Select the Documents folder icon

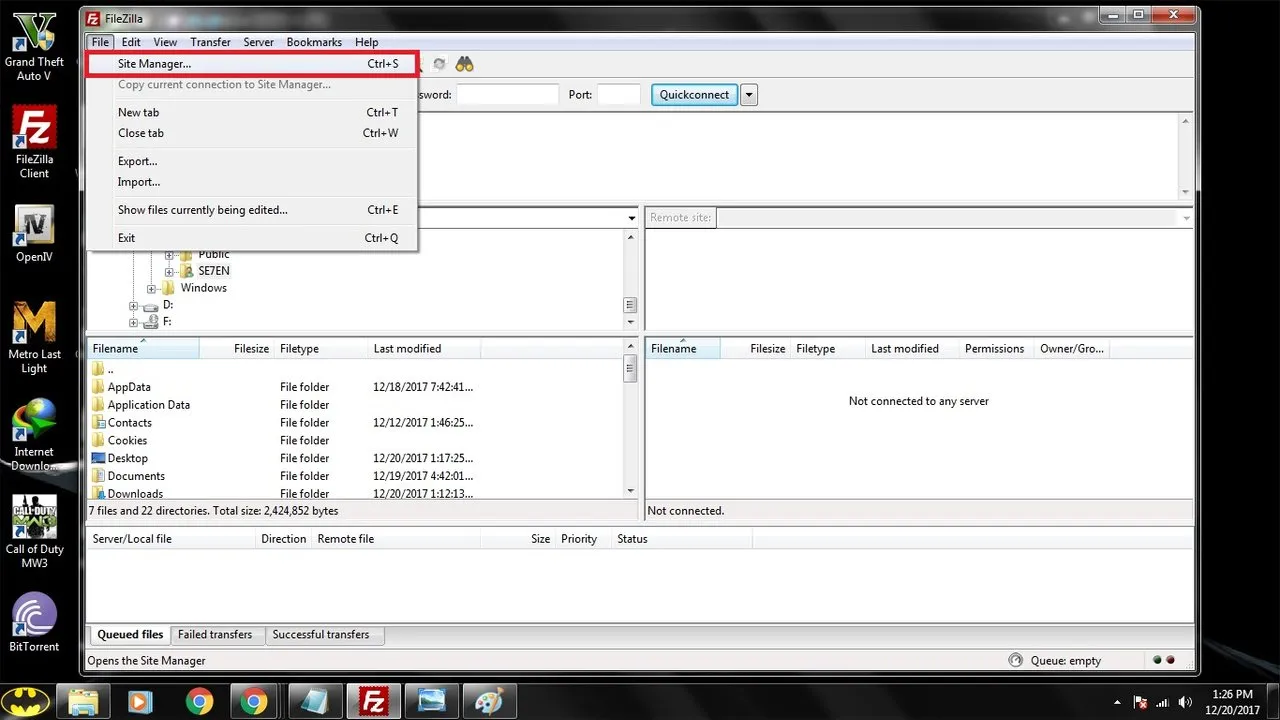click(98, 476)
